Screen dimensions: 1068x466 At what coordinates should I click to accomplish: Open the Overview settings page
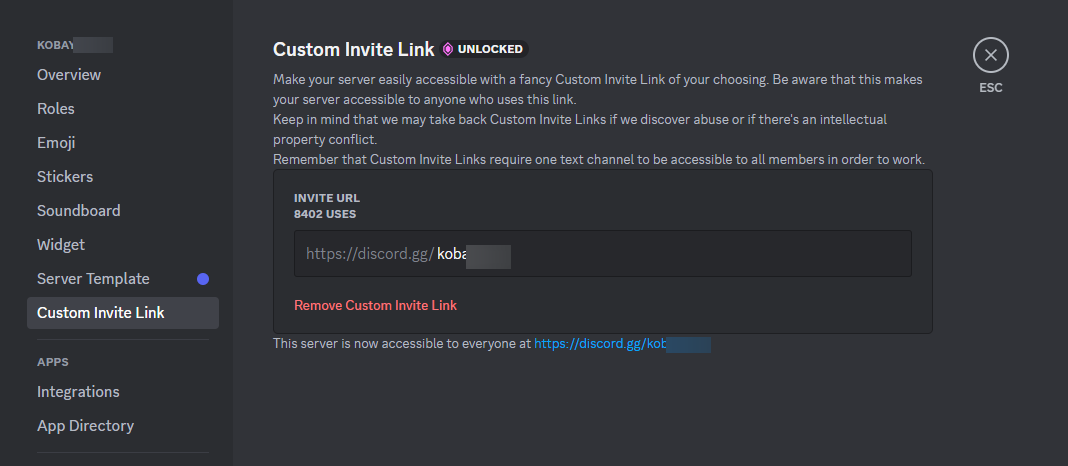69,75
